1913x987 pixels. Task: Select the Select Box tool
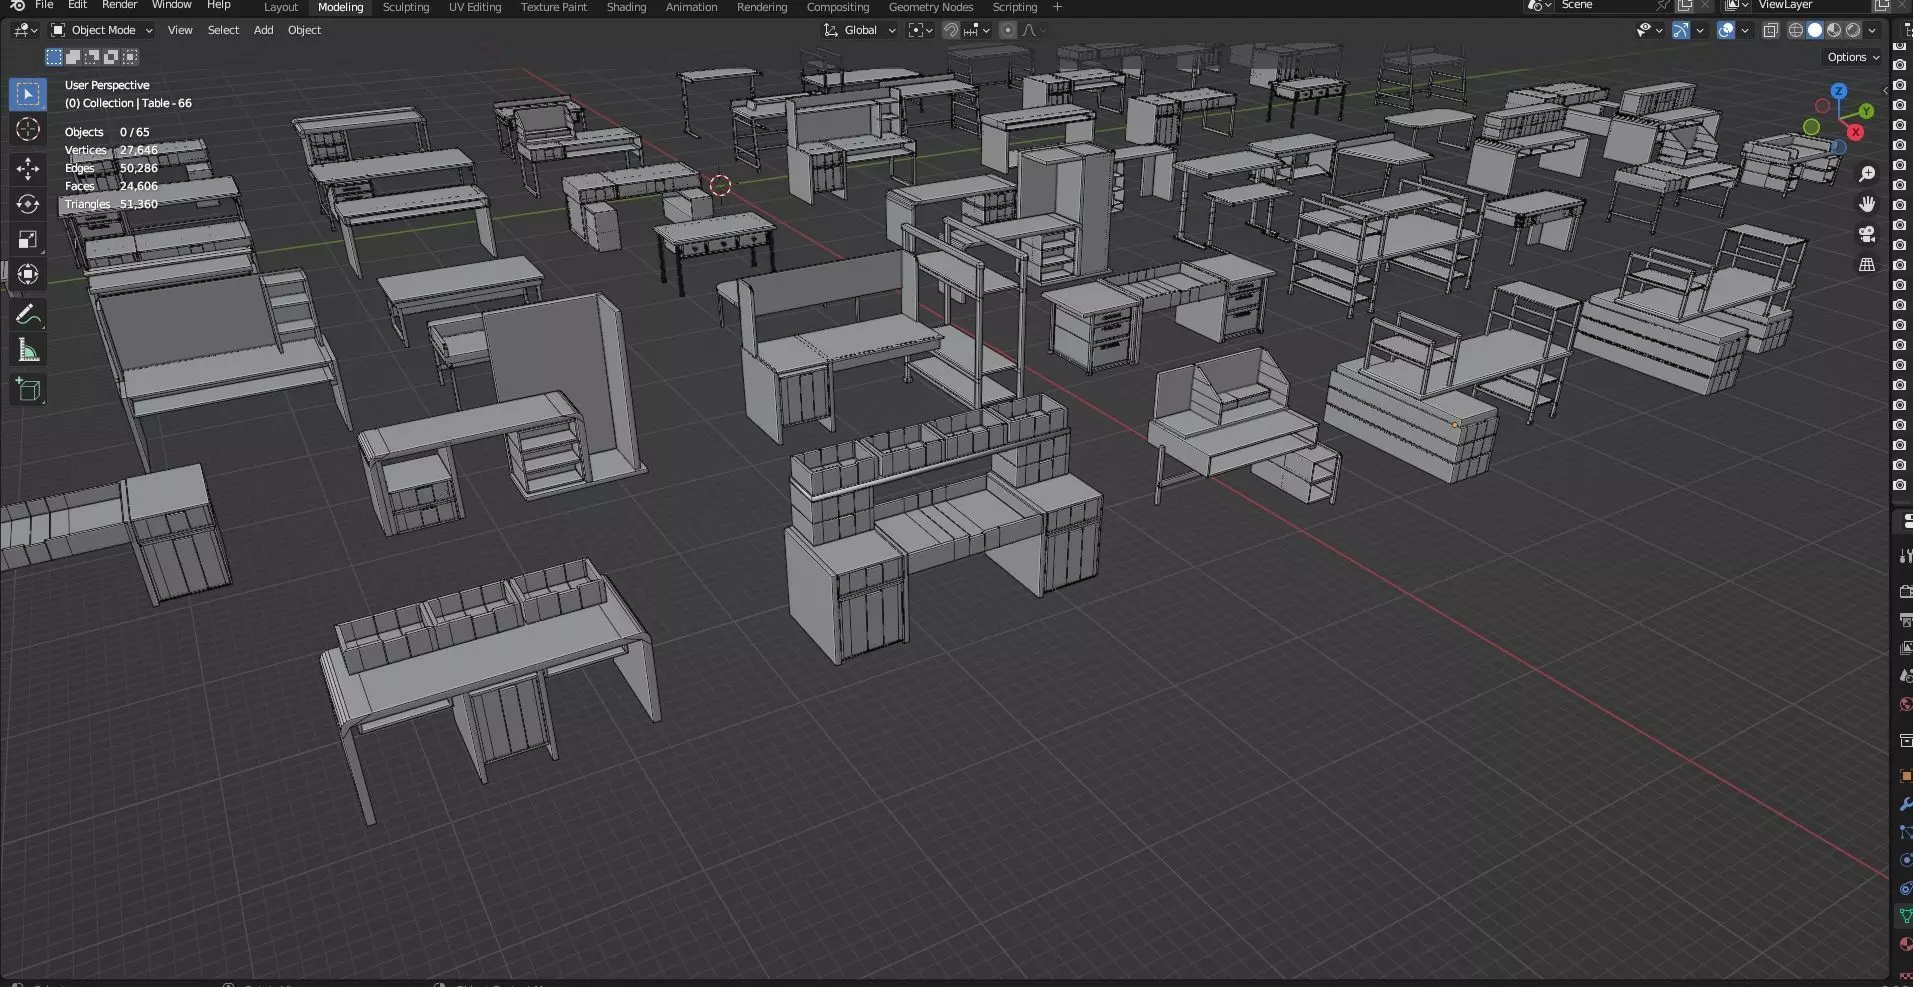pyautogui.click(x=28, y=94)
